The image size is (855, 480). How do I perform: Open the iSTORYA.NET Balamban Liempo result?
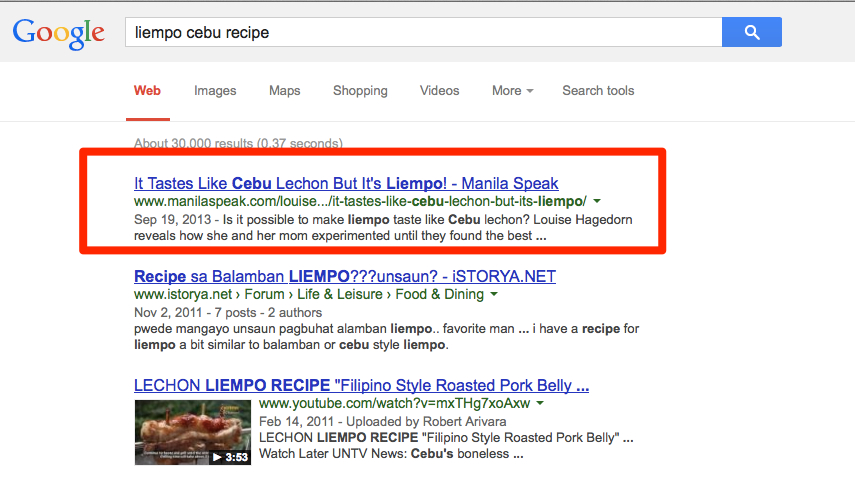(344, 276)
